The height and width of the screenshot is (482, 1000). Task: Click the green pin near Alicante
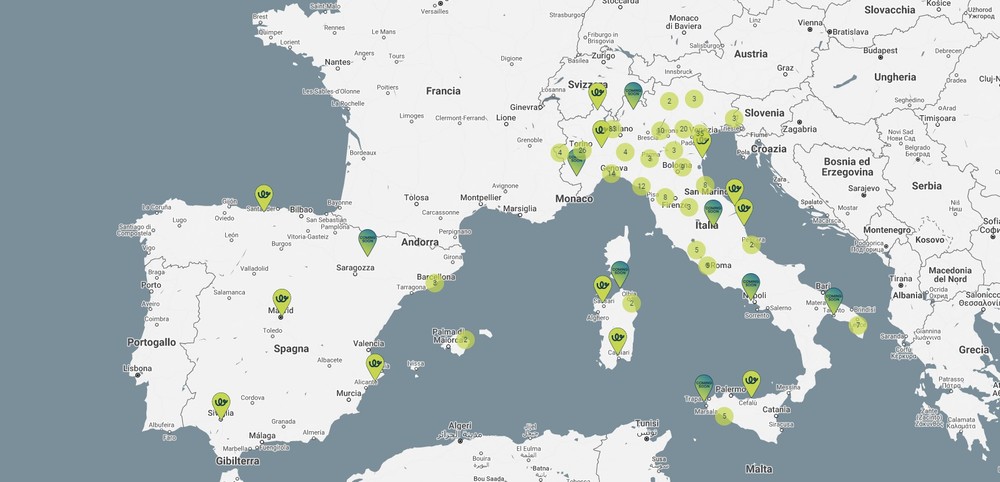pos(375,364)
